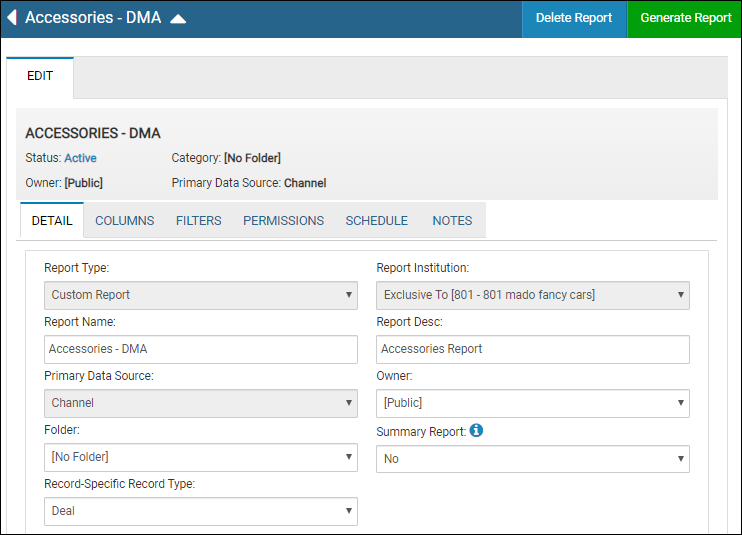Switch to the NOTES tab
This screenshot has height=535, width=742.
452,221
